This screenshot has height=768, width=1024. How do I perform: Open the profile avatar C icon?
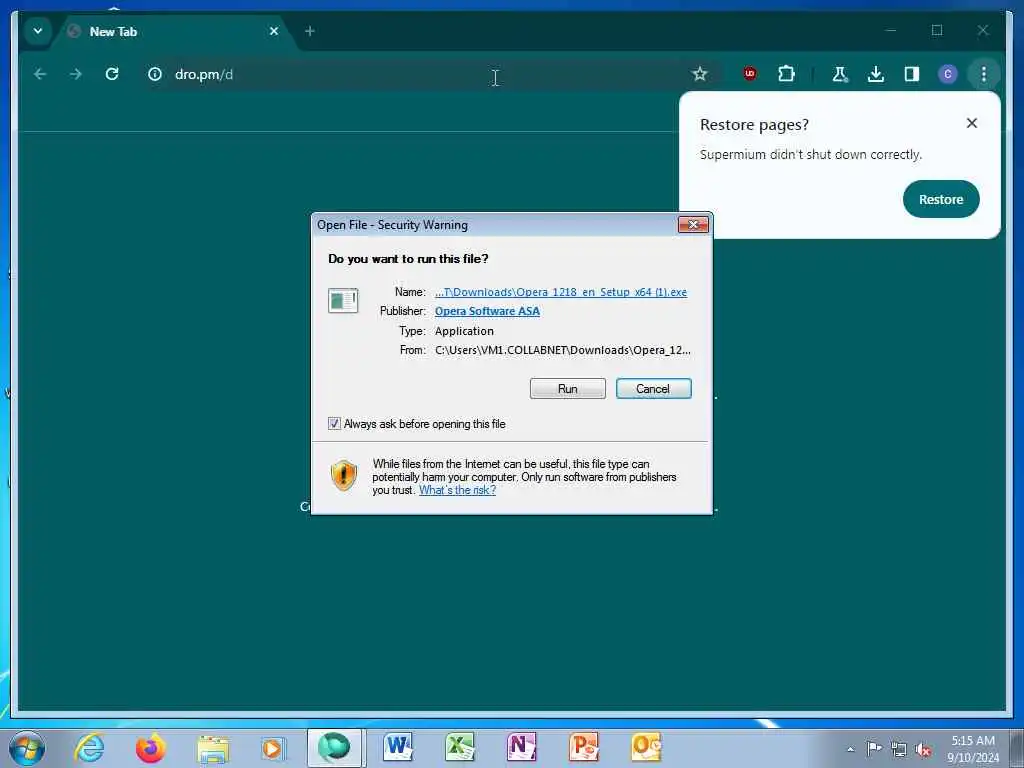[948, 74]
